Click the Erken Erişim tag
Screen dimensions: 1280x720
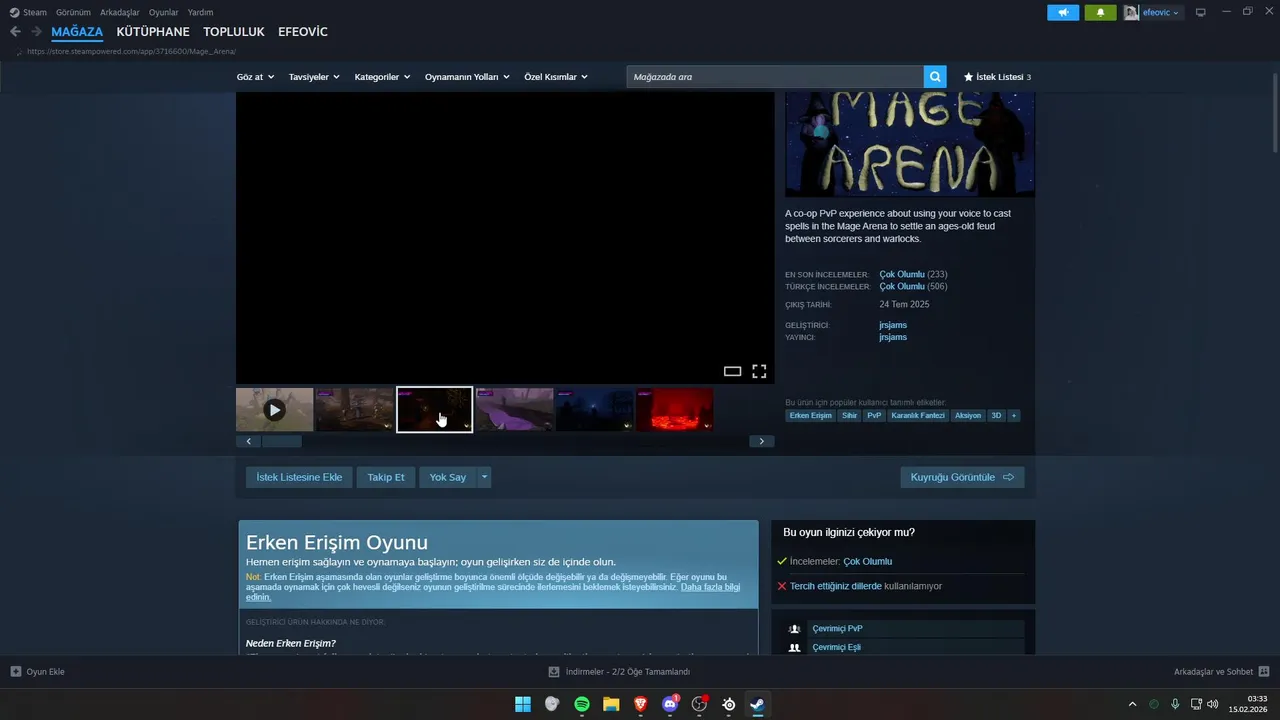810,415
